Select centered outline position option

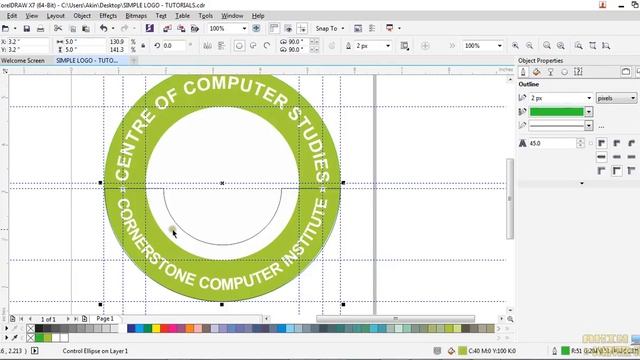pyautogui.click(x=617, y=171)
